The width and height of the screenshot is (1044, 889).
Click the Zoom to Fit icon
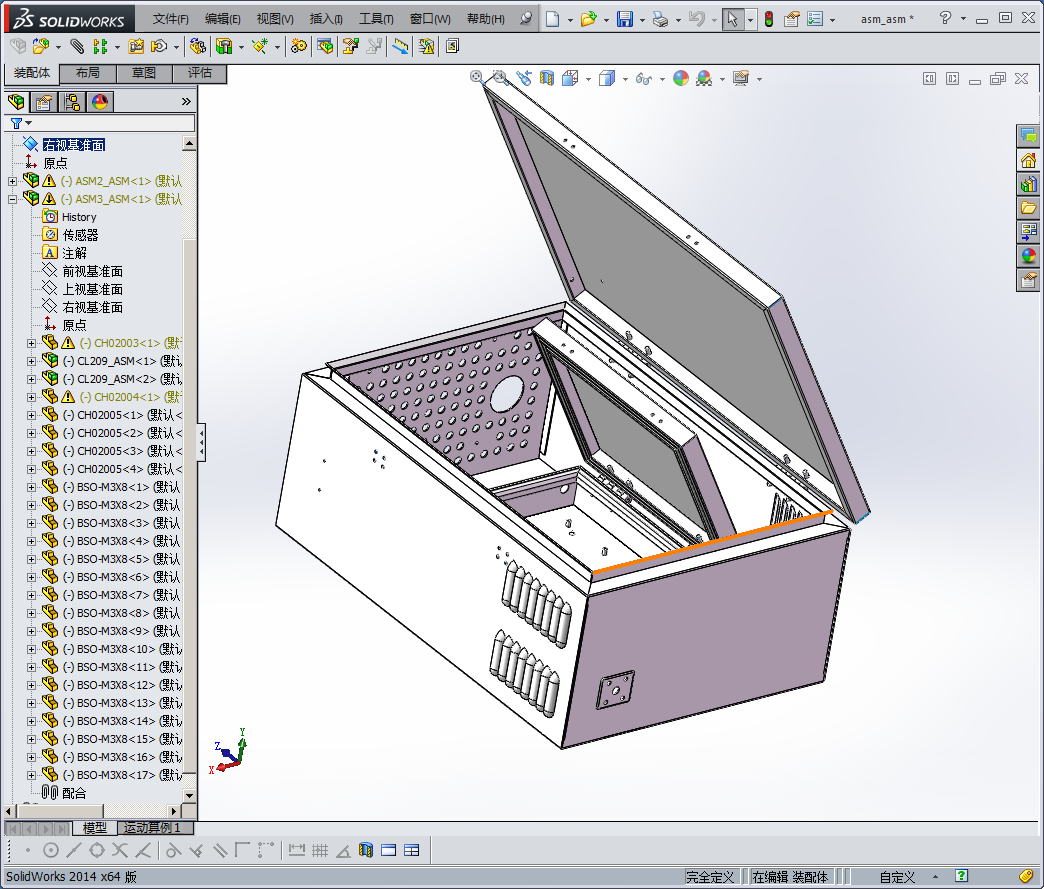pos(477,78)
